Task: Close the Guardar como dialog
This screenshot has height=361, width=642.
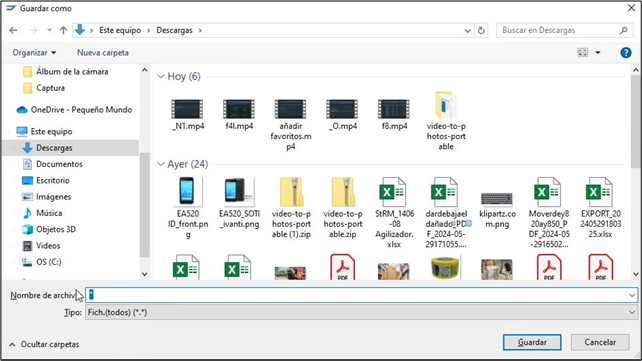Action: (x=631, y=8)
